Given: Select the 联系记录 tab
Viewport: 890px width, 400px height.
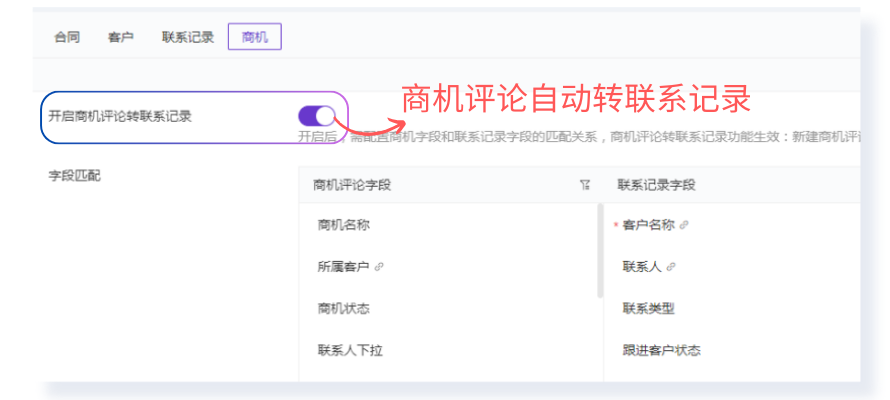Looking at the screenshot, I should pyautogui.click(x=188, y=38).
